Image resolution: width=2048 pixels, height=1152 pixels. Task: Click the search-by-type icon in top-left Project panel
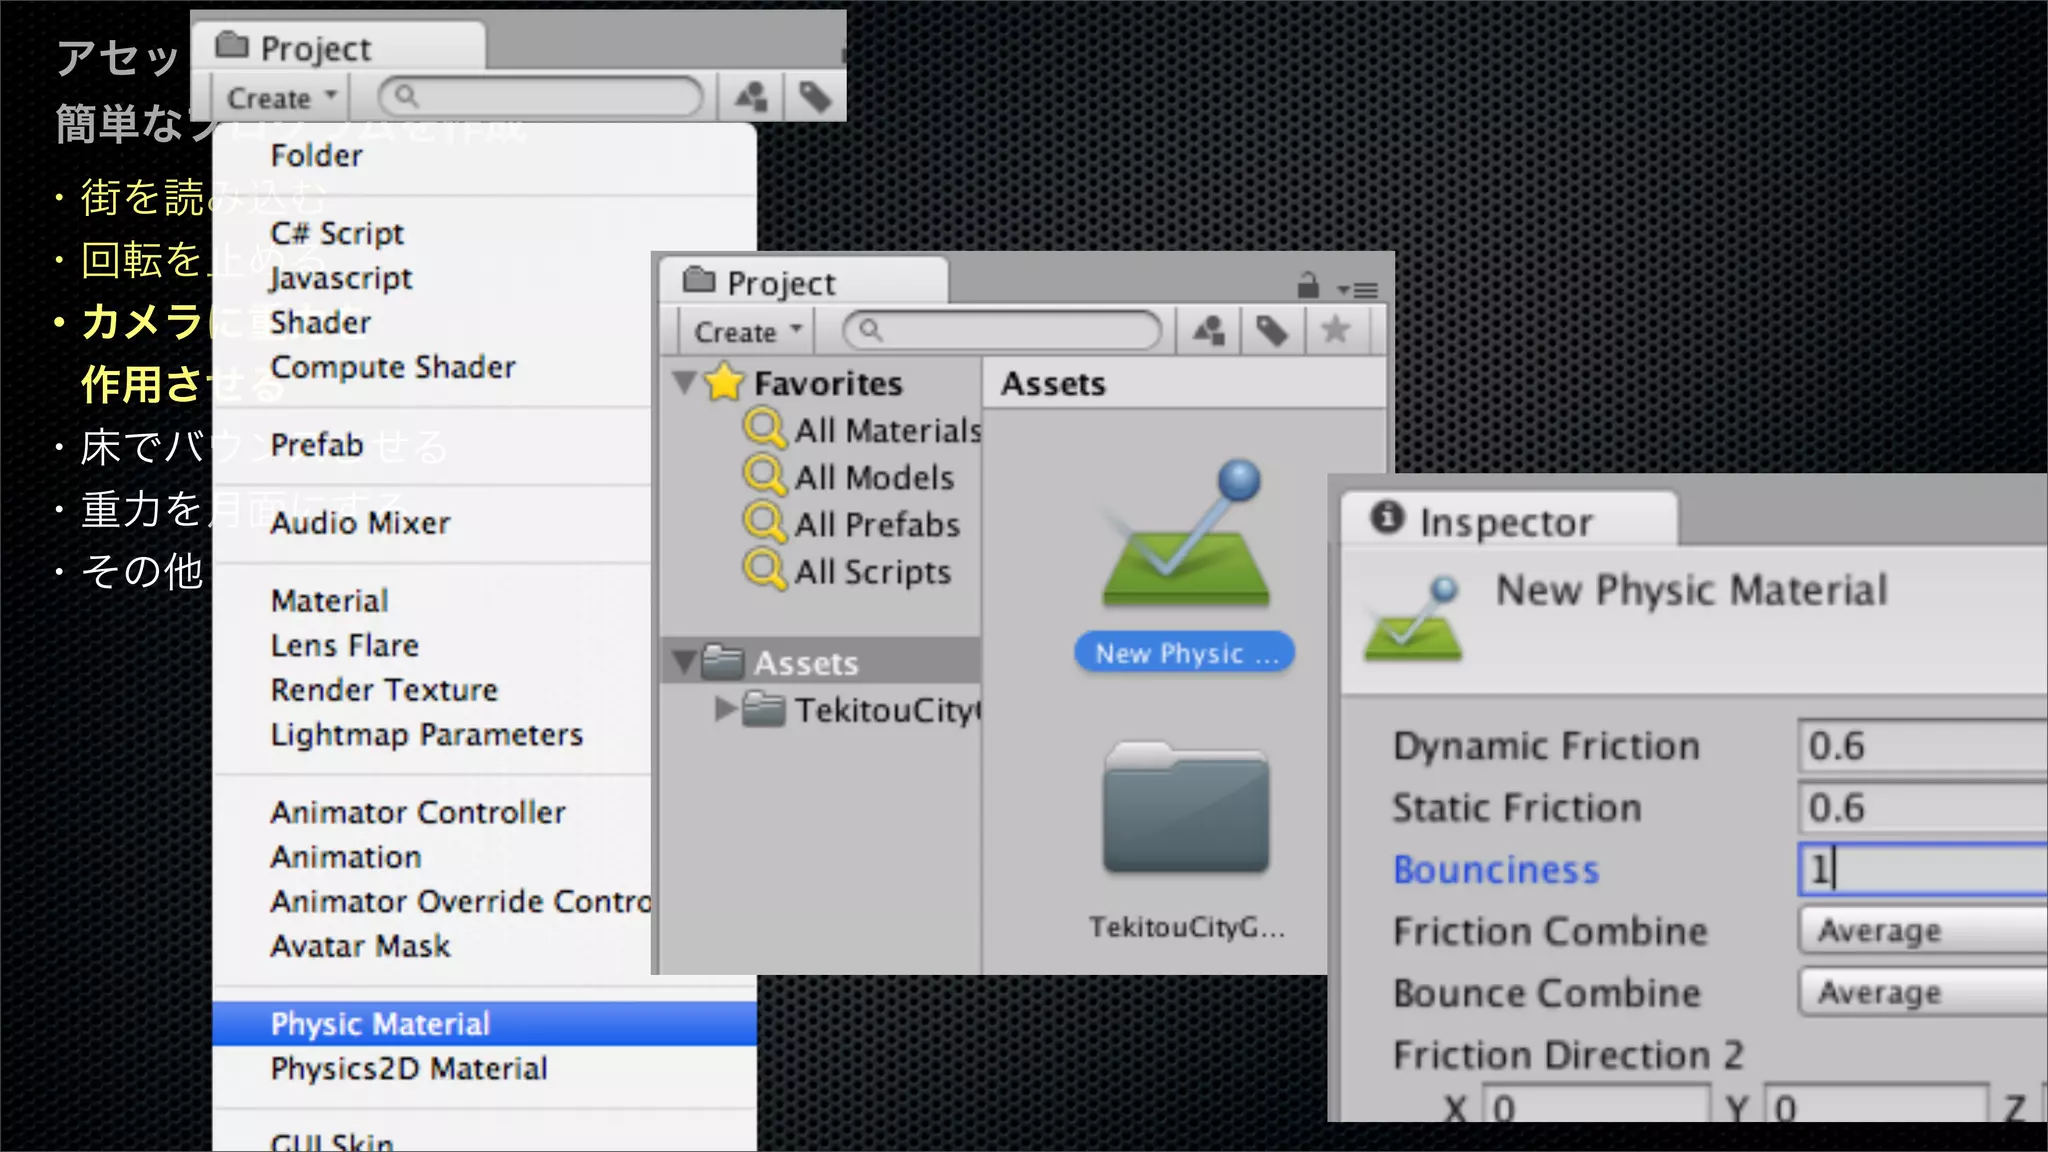(751, 97)
